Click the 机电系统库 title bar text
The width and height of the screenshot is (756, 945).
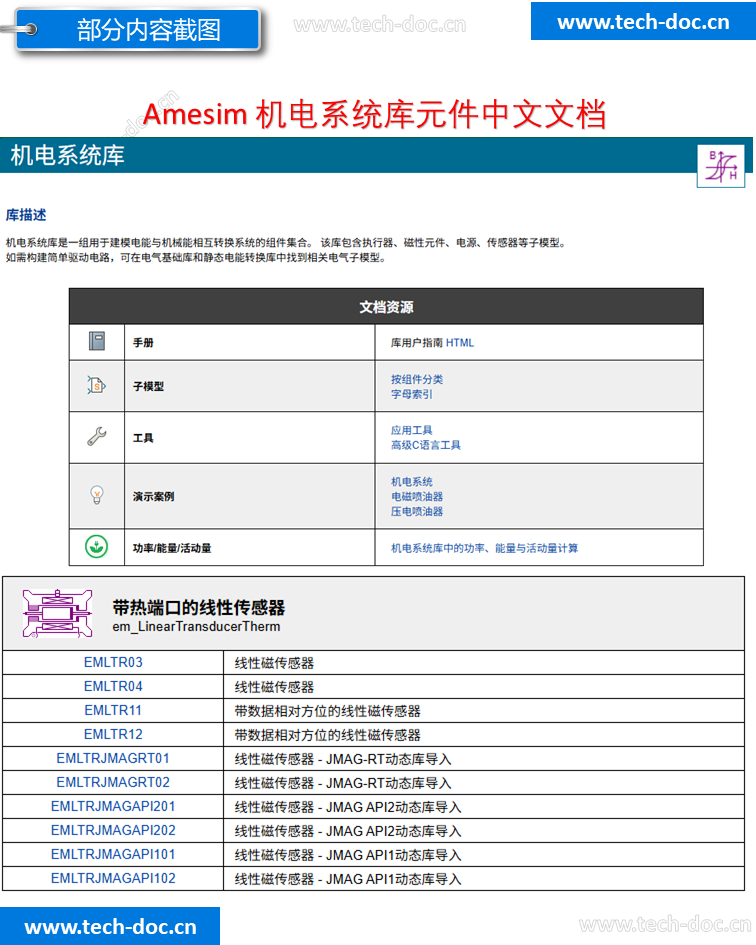pyautogui.click(x=68, y=155)
